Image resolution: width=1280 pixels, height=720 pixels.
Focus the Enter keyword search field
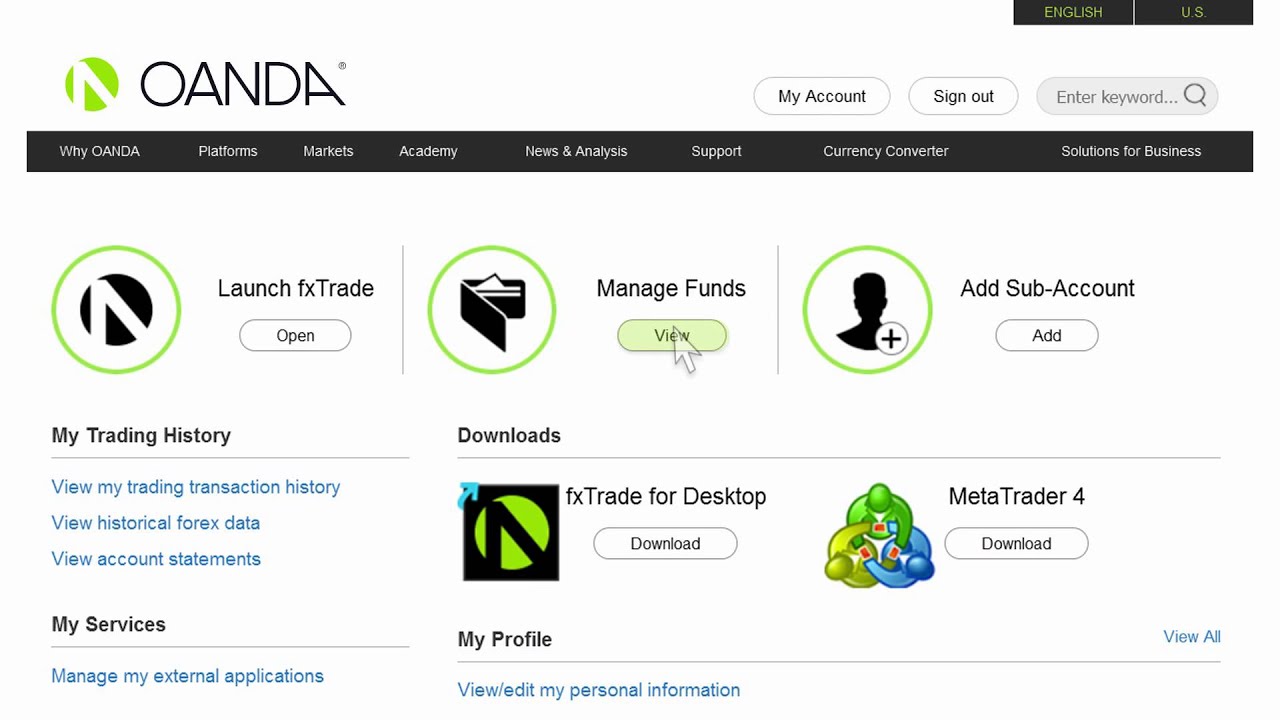point(1127,96)
